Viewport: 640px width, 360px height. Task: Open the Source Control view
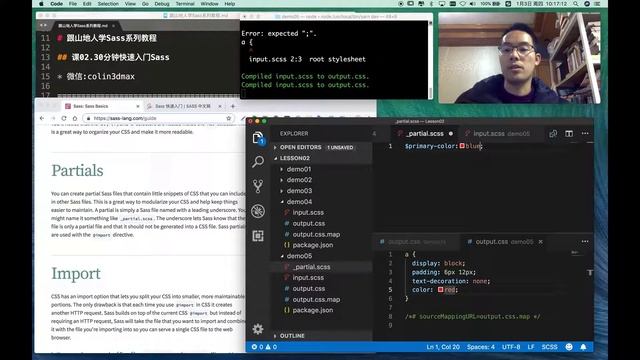[258, 186]
